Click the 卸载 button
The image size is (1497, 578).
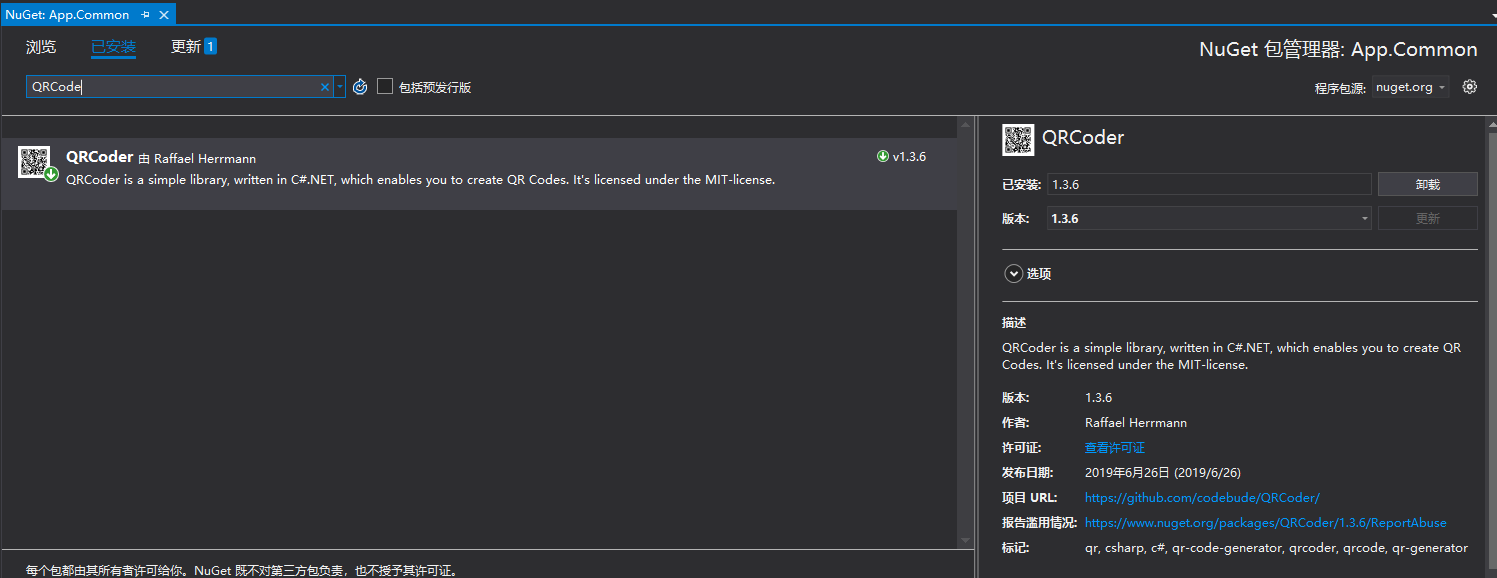coord(1427,184)
